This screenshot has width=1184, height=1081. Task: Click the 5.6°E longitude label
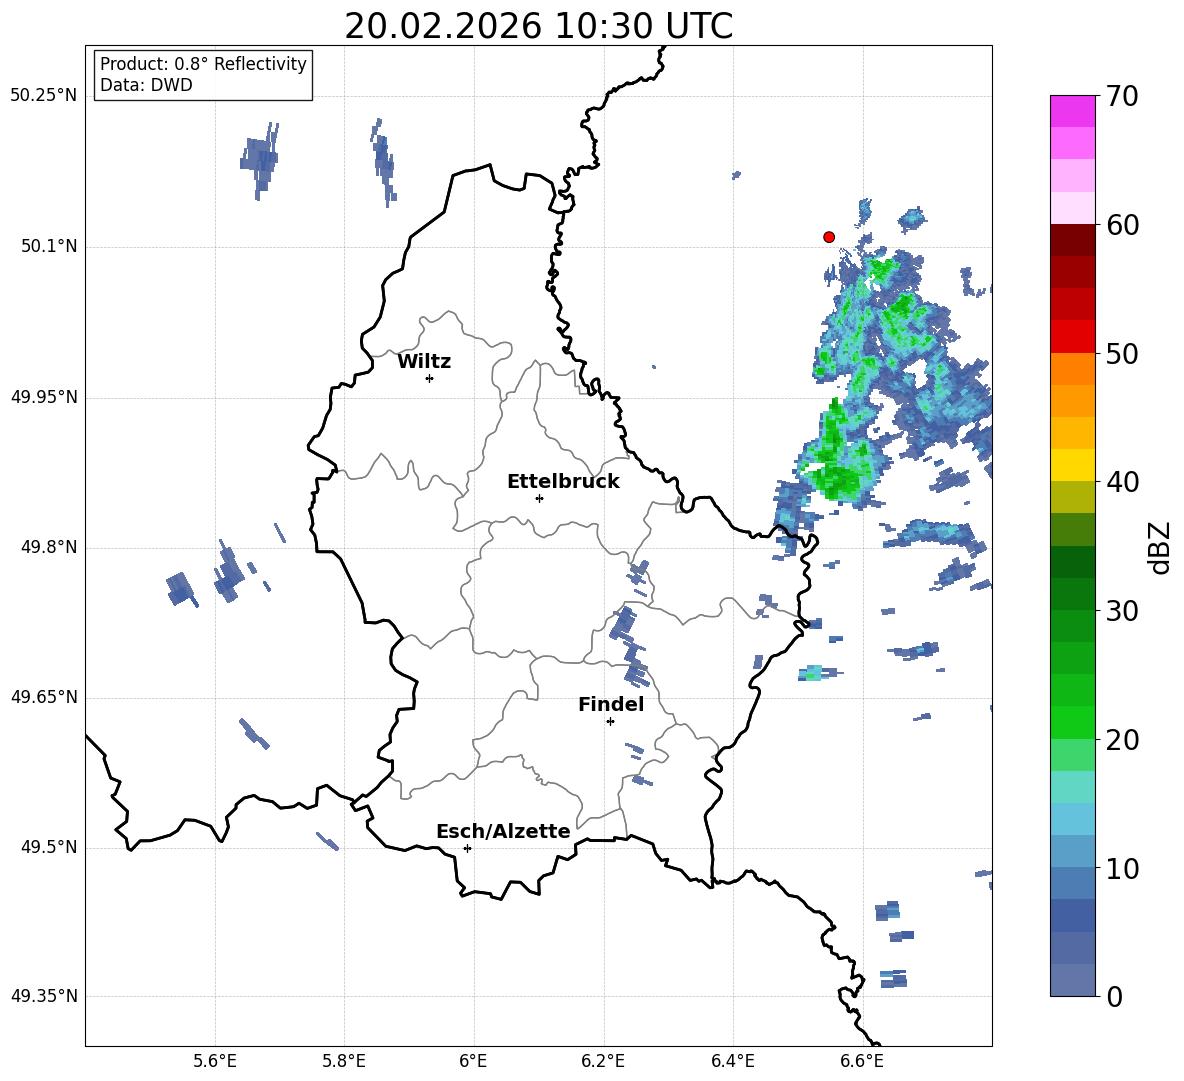215,1062
